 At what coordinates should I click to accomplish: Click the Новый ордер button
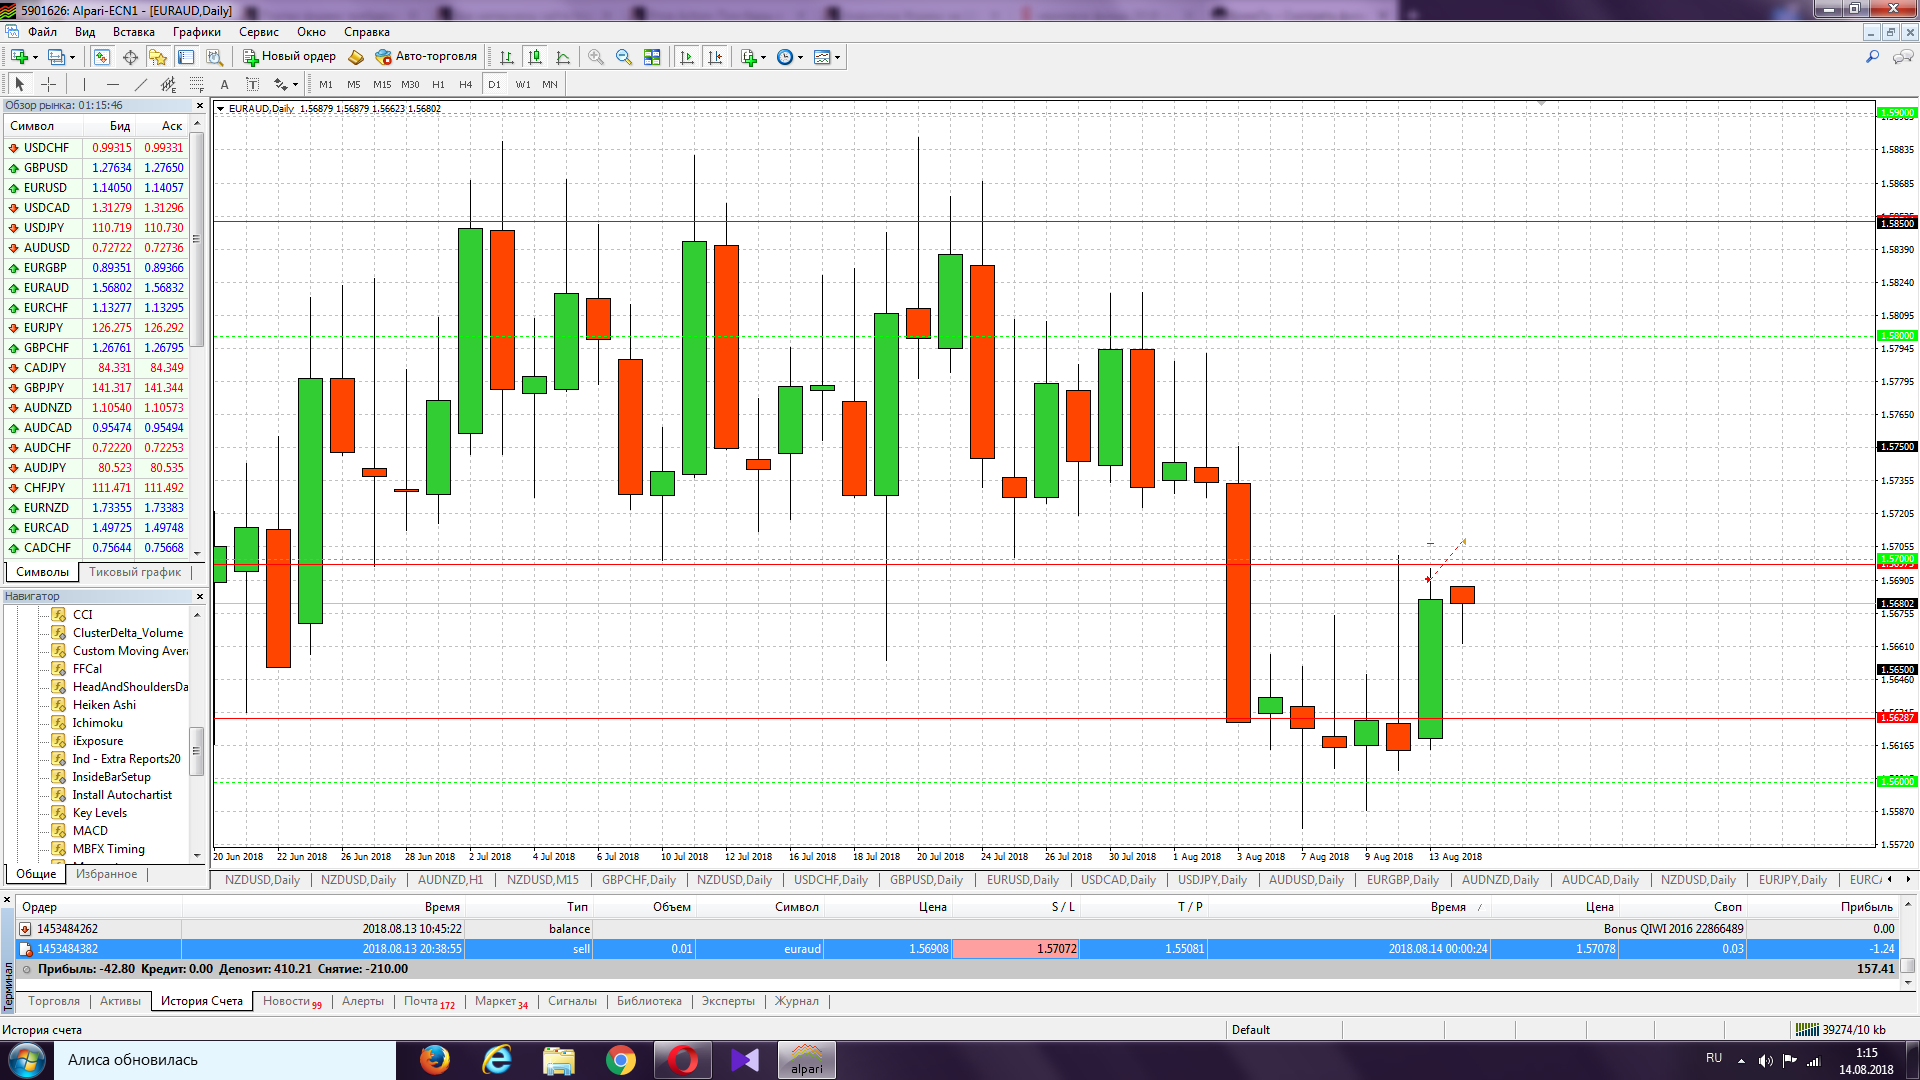coord(289,57)
